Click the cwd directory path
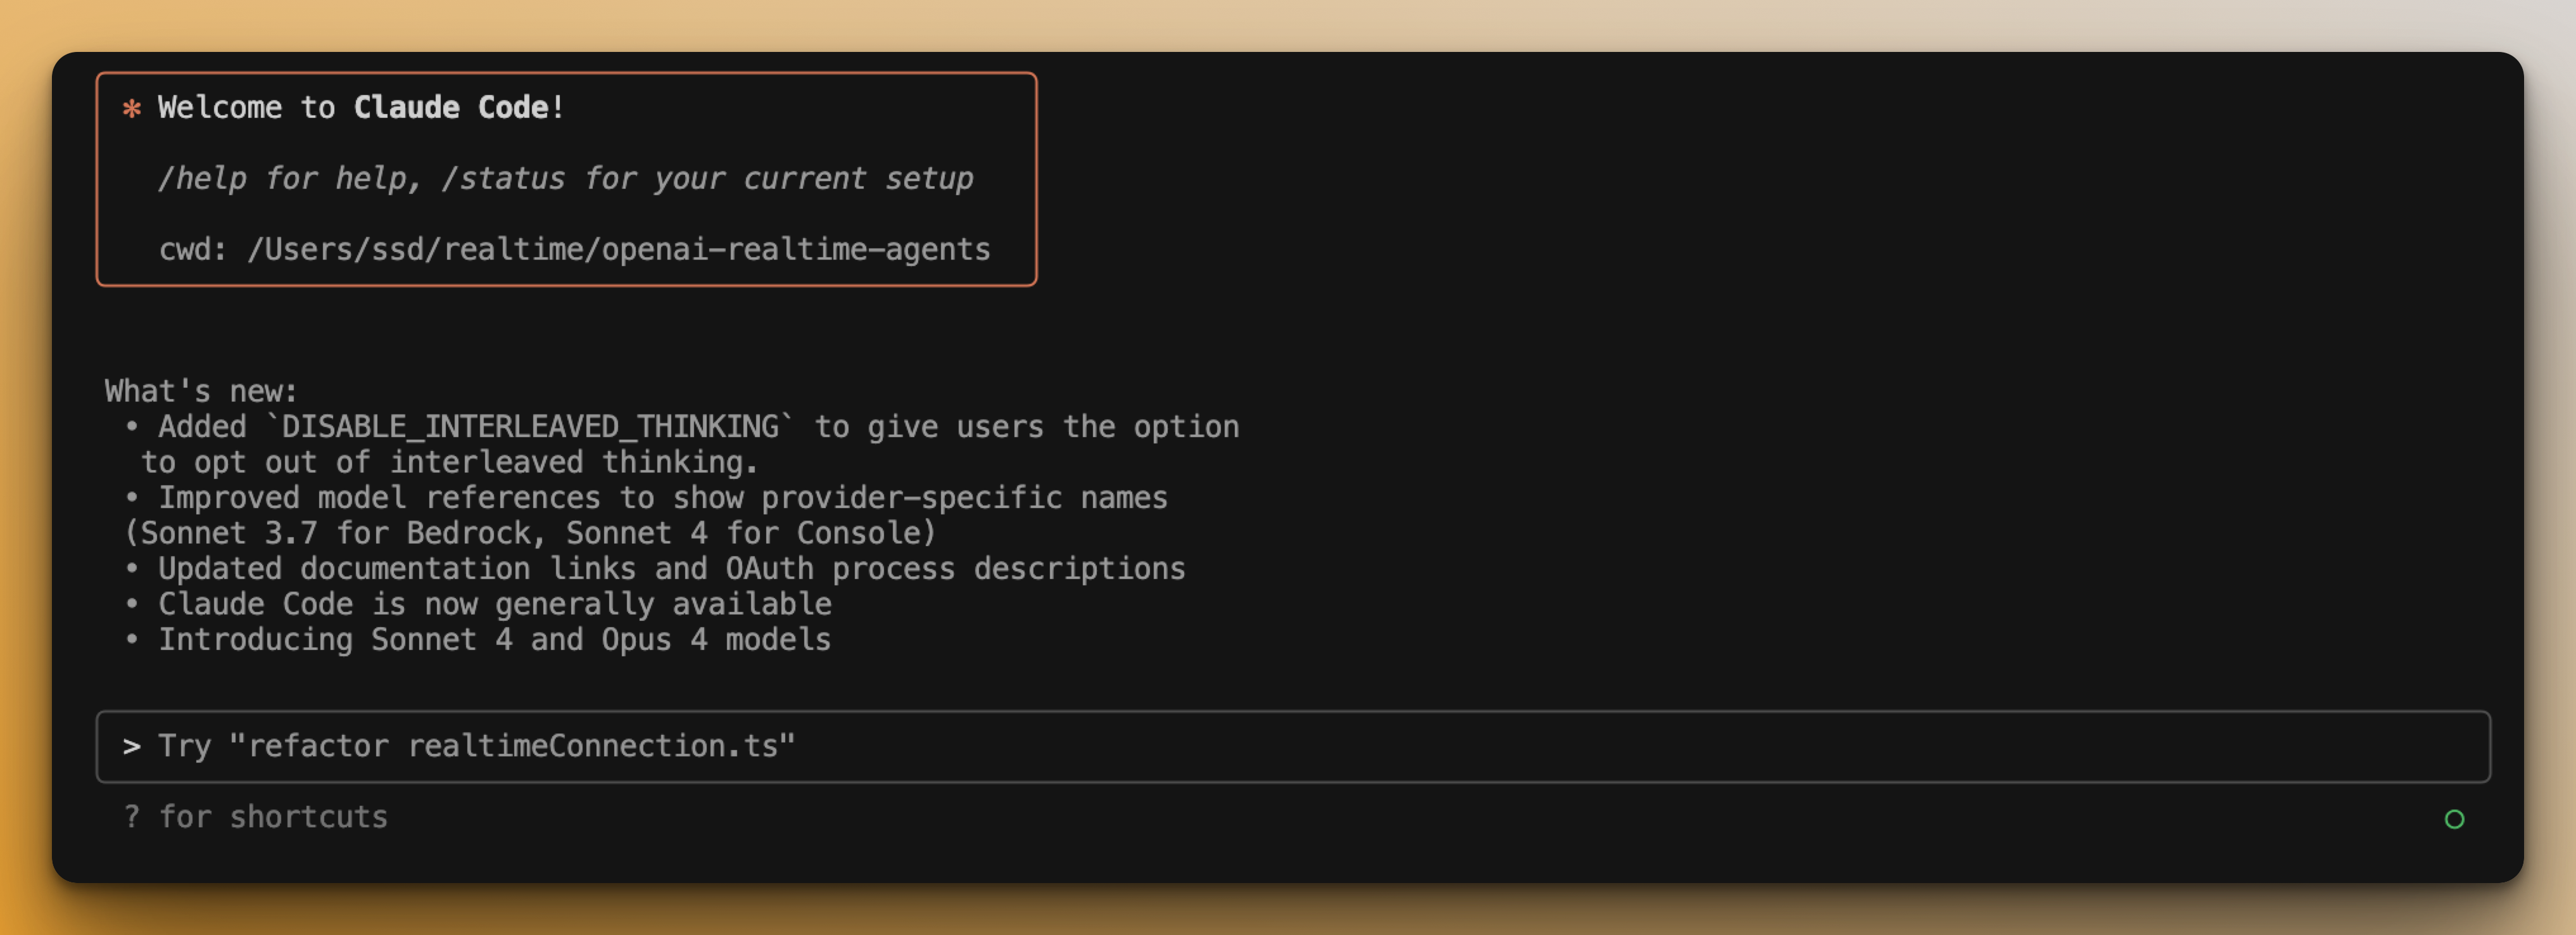 click(618, 249)
